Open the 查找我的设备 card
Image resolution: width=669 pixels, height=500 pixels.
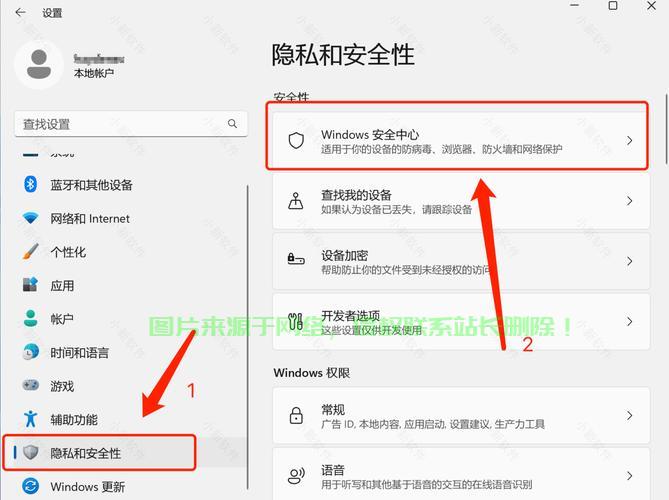[461, 201]
